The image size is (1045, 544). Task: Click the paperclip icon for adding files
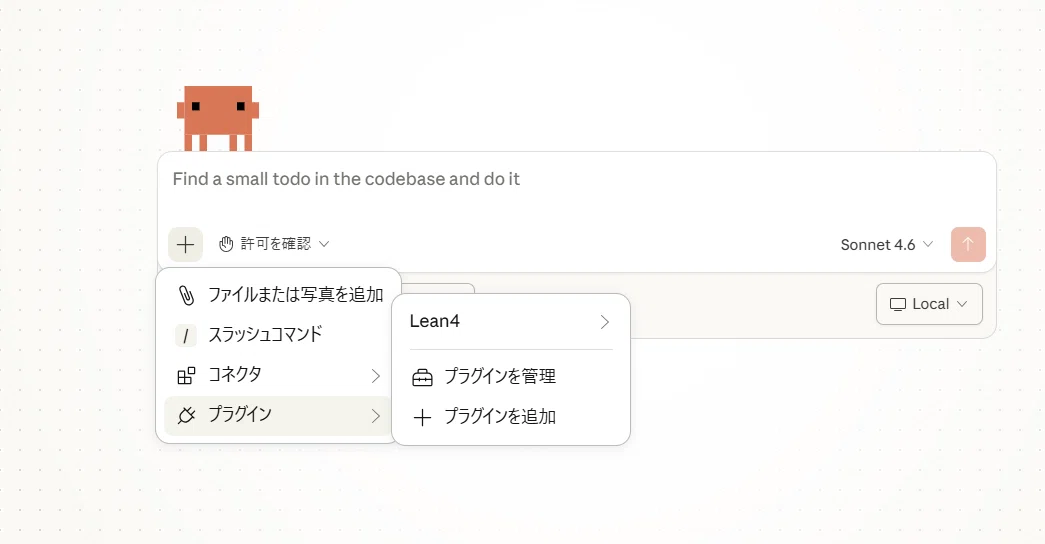186,295
